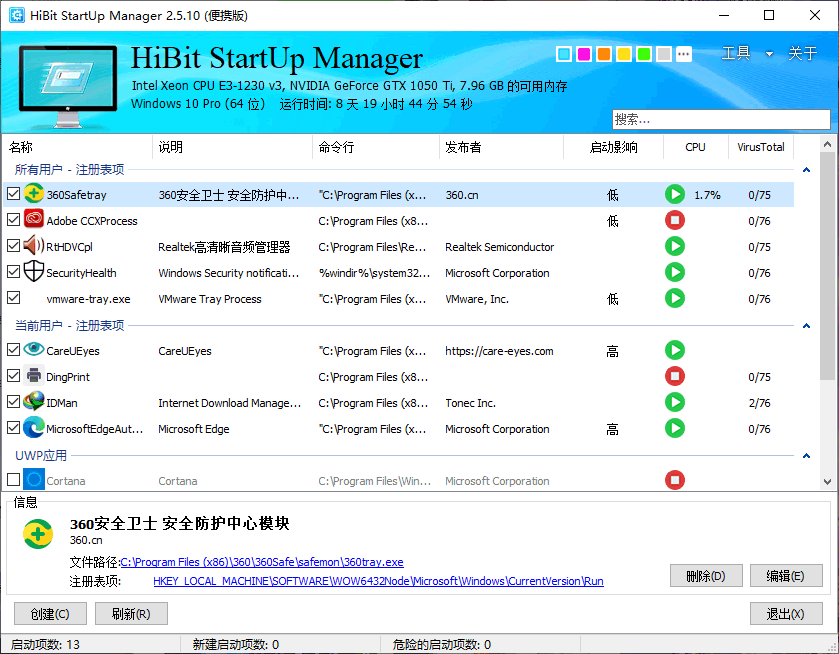Click the 360Safetray shield icon
Screen dimensions: 839x654
(34, 194)
